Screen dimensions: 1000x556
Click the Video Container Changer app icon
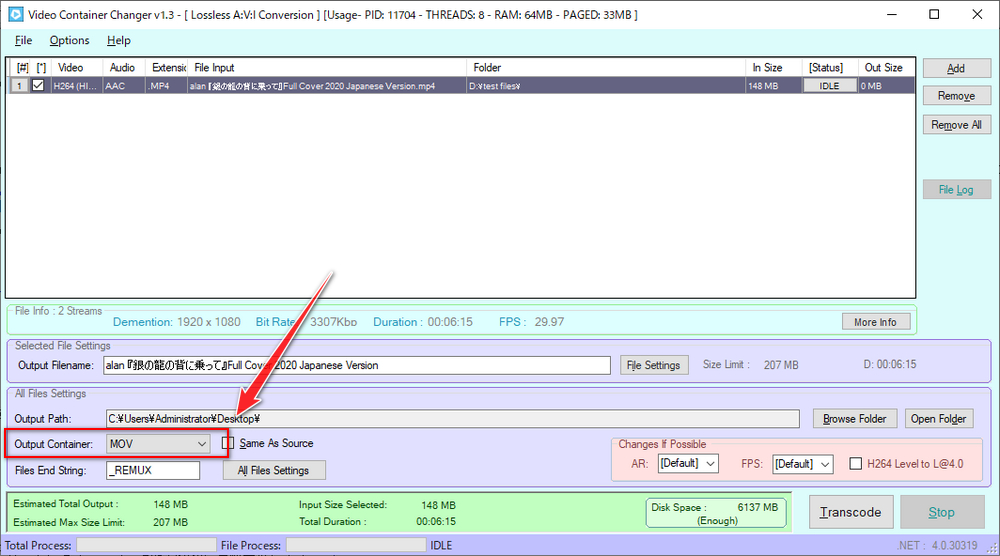point(15,15)
